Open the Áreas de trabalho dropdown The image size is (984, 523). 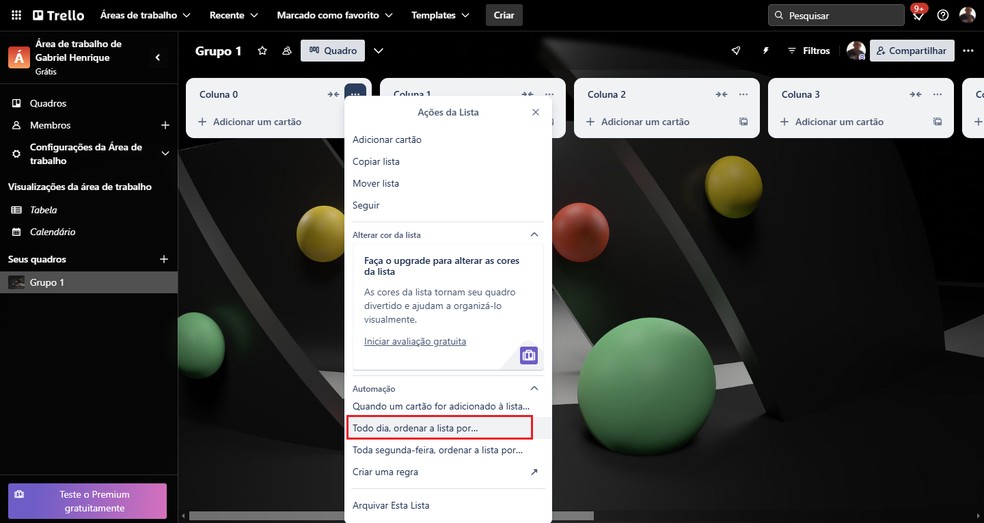point(146,15)
